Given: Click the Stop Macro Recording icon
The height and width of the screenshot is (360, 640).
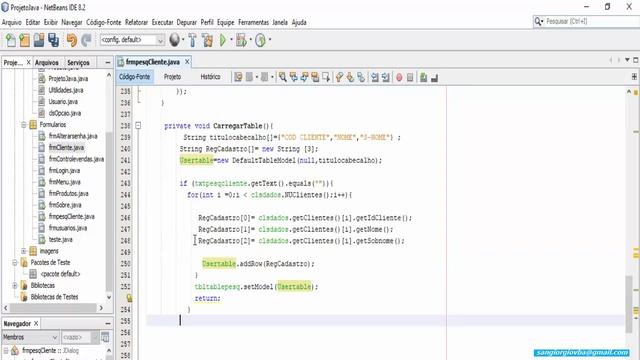Looking at the screenshot, I should coord(410,78).
